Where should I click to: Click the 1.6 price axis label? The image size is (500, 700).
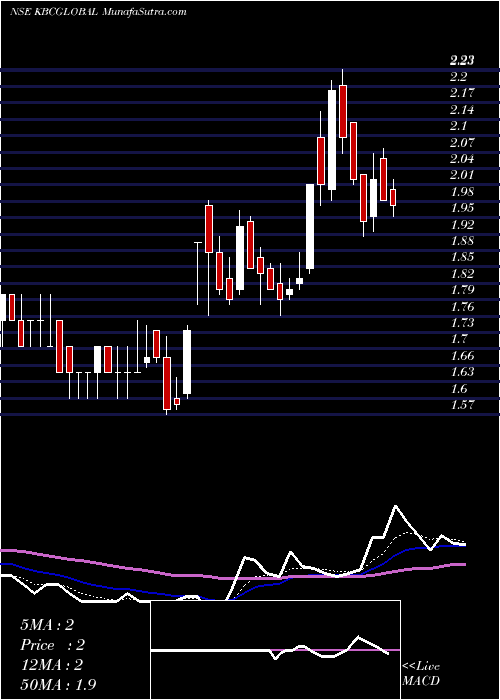coord(458,389)
